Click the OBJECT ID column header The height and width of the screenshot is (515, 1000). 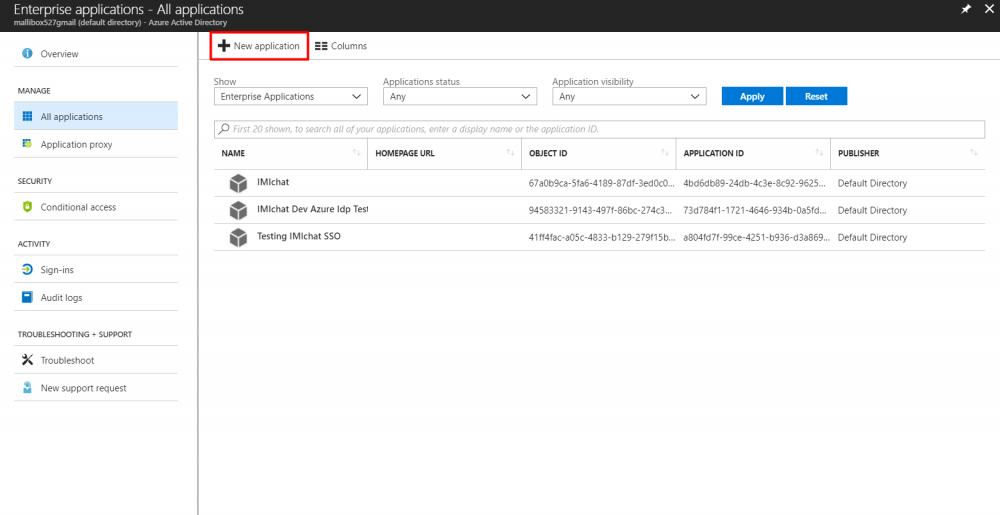tap(548, 154)
